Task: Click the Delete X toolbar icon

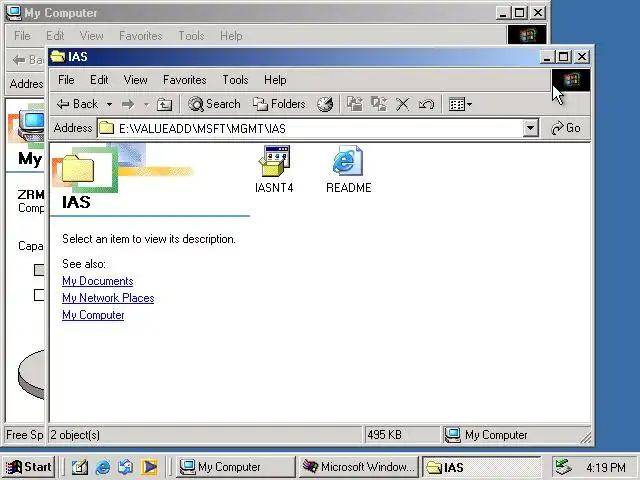Action: coord(402,104)
